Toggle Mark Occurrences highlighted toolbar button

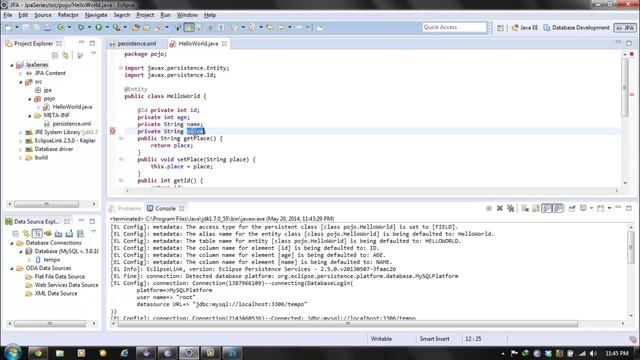189,27
